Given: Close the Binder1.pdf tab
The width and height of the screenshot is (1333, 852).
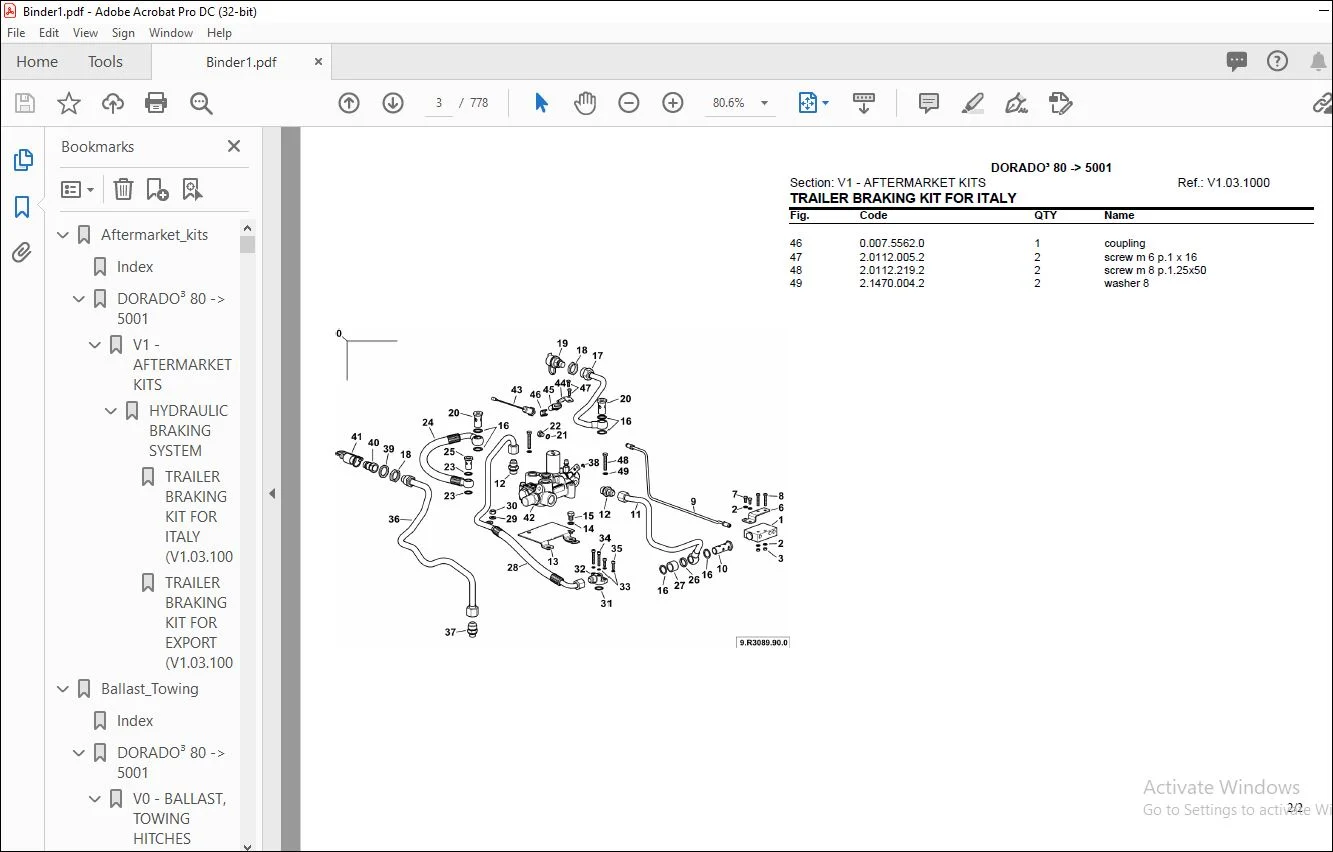Looking at the screenshot, I should [318, 62].
